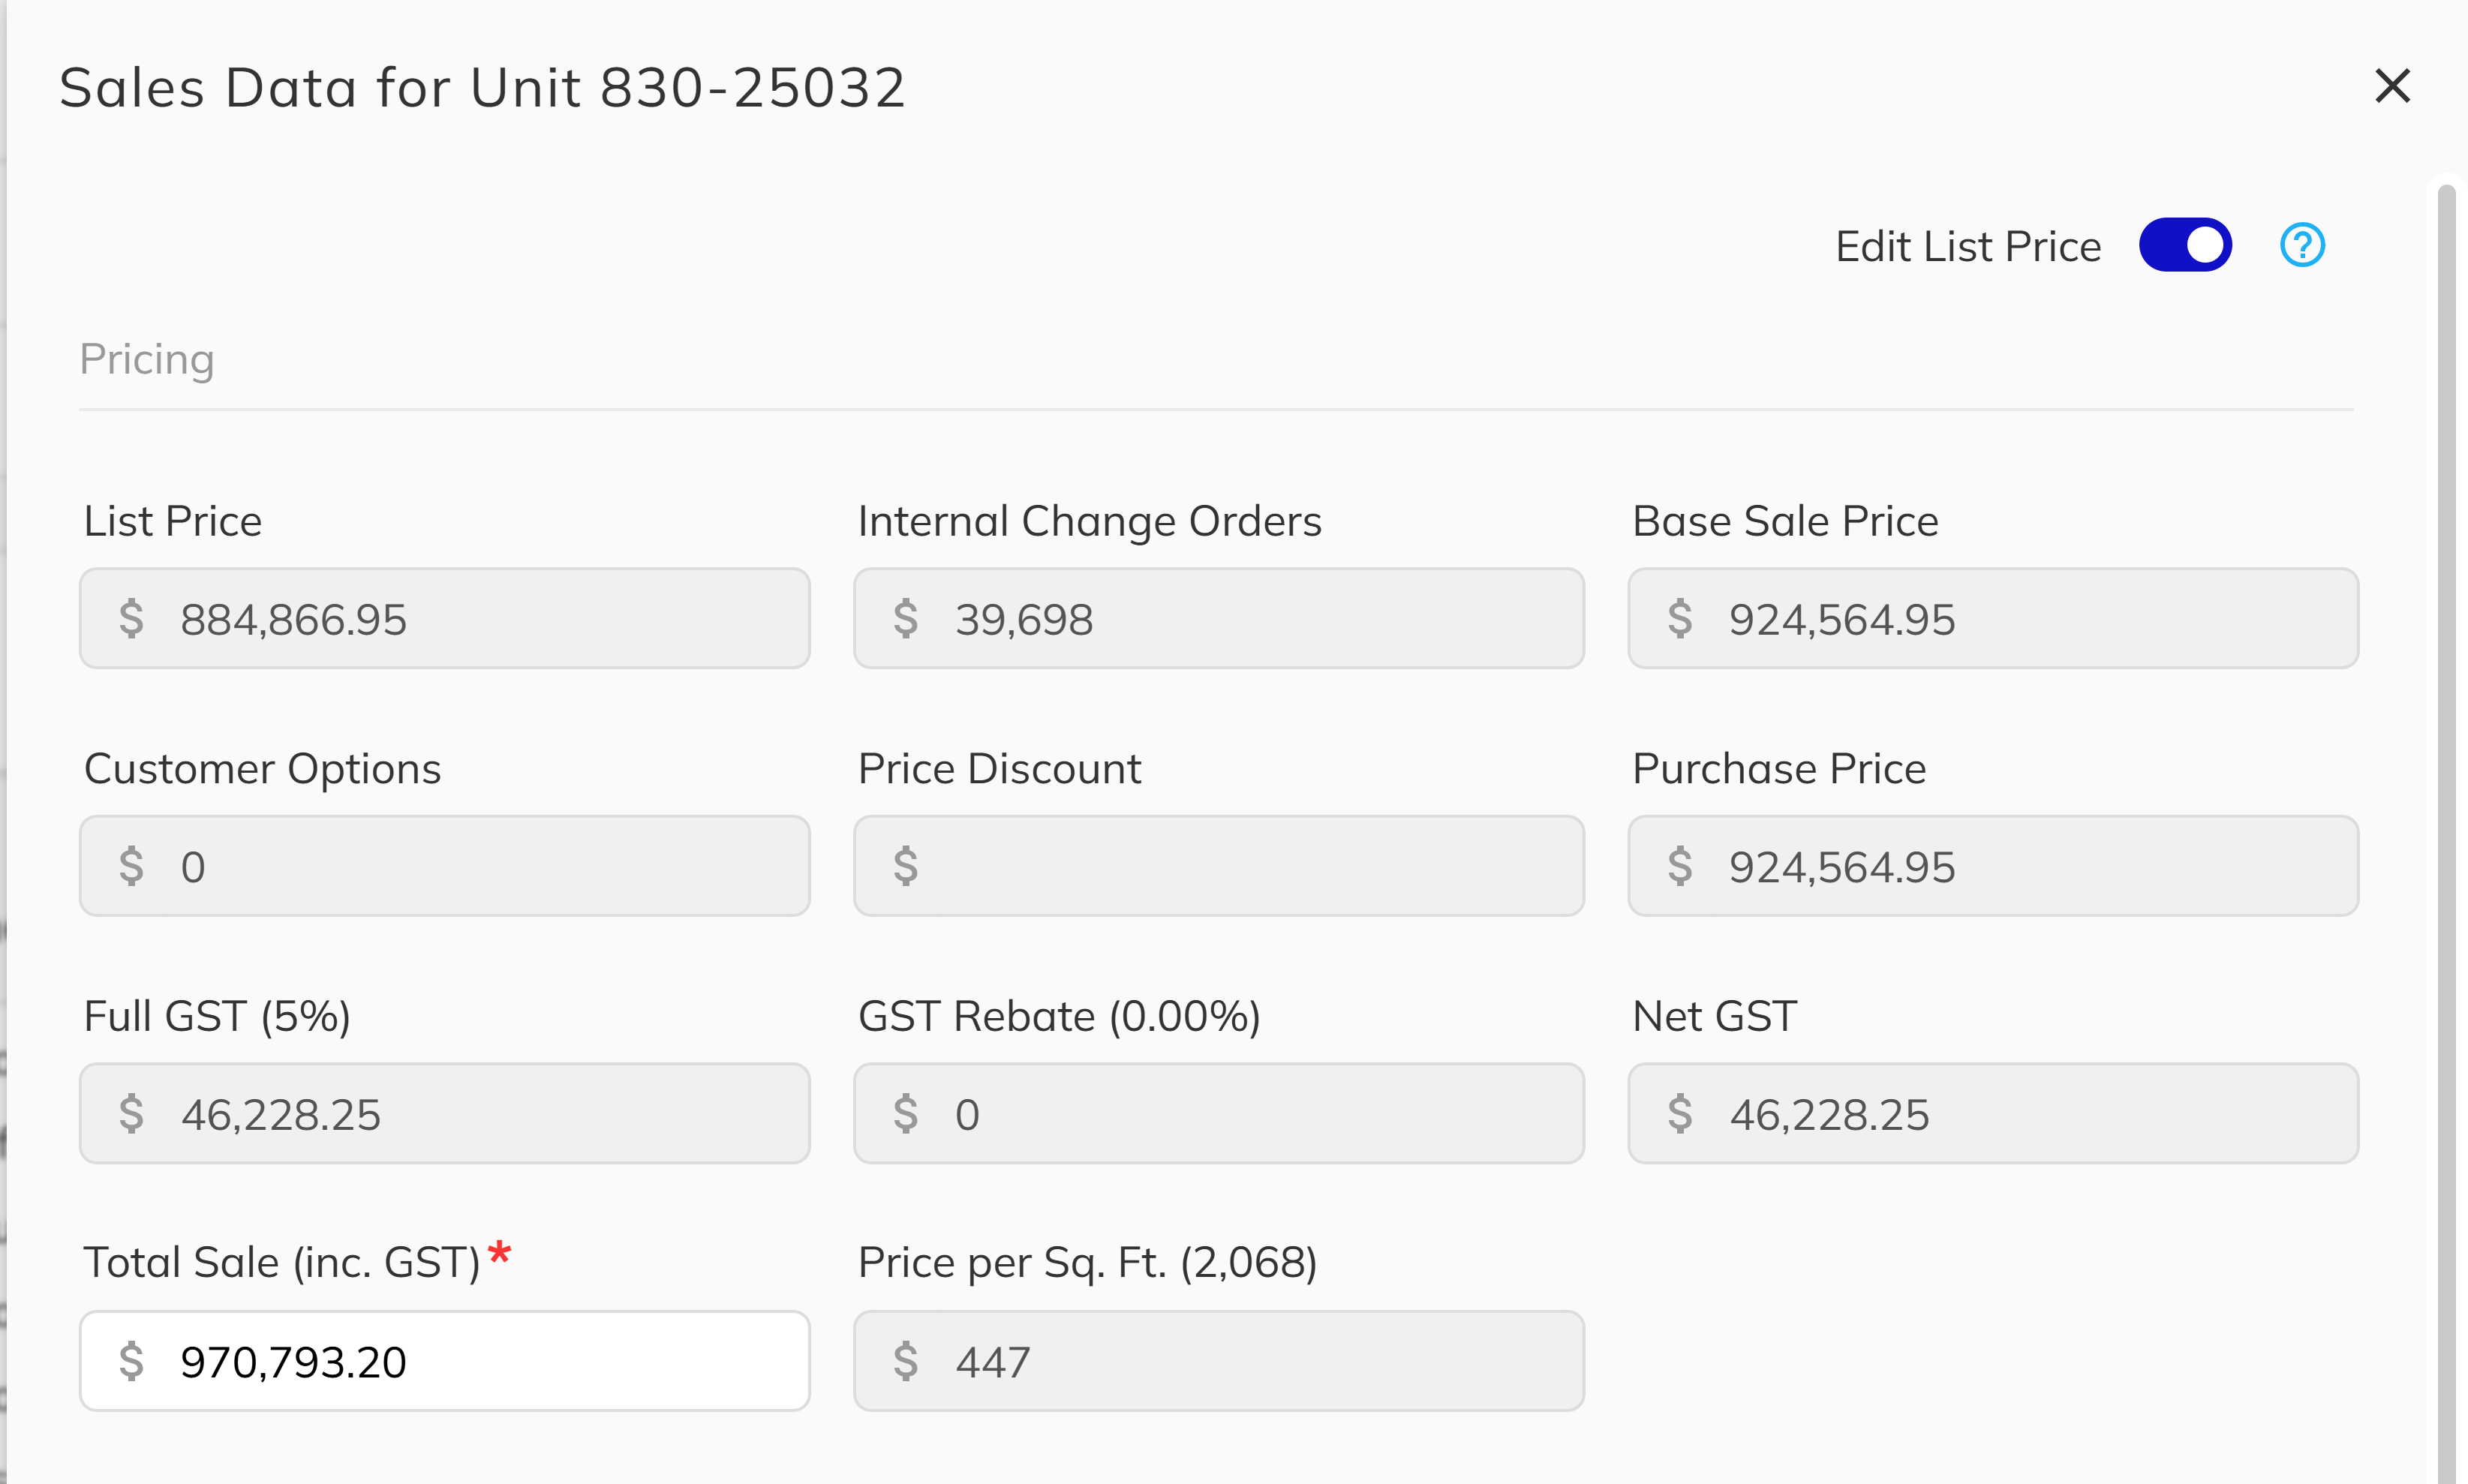2468x1484 pixels.
Task: Click the Edit List Price label
Action: (x=1966, y=245)
